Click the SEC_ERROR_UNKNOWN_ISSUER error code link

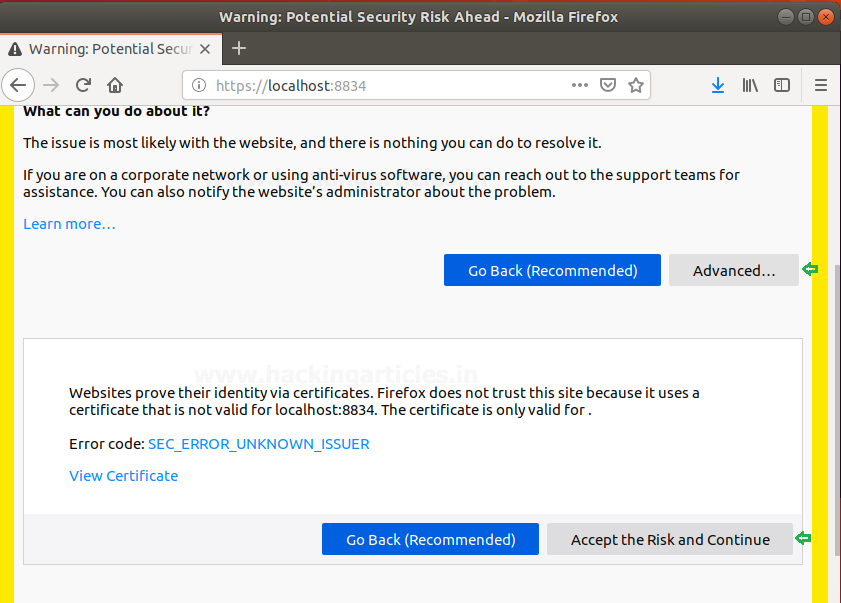click(x=259, y=444)
